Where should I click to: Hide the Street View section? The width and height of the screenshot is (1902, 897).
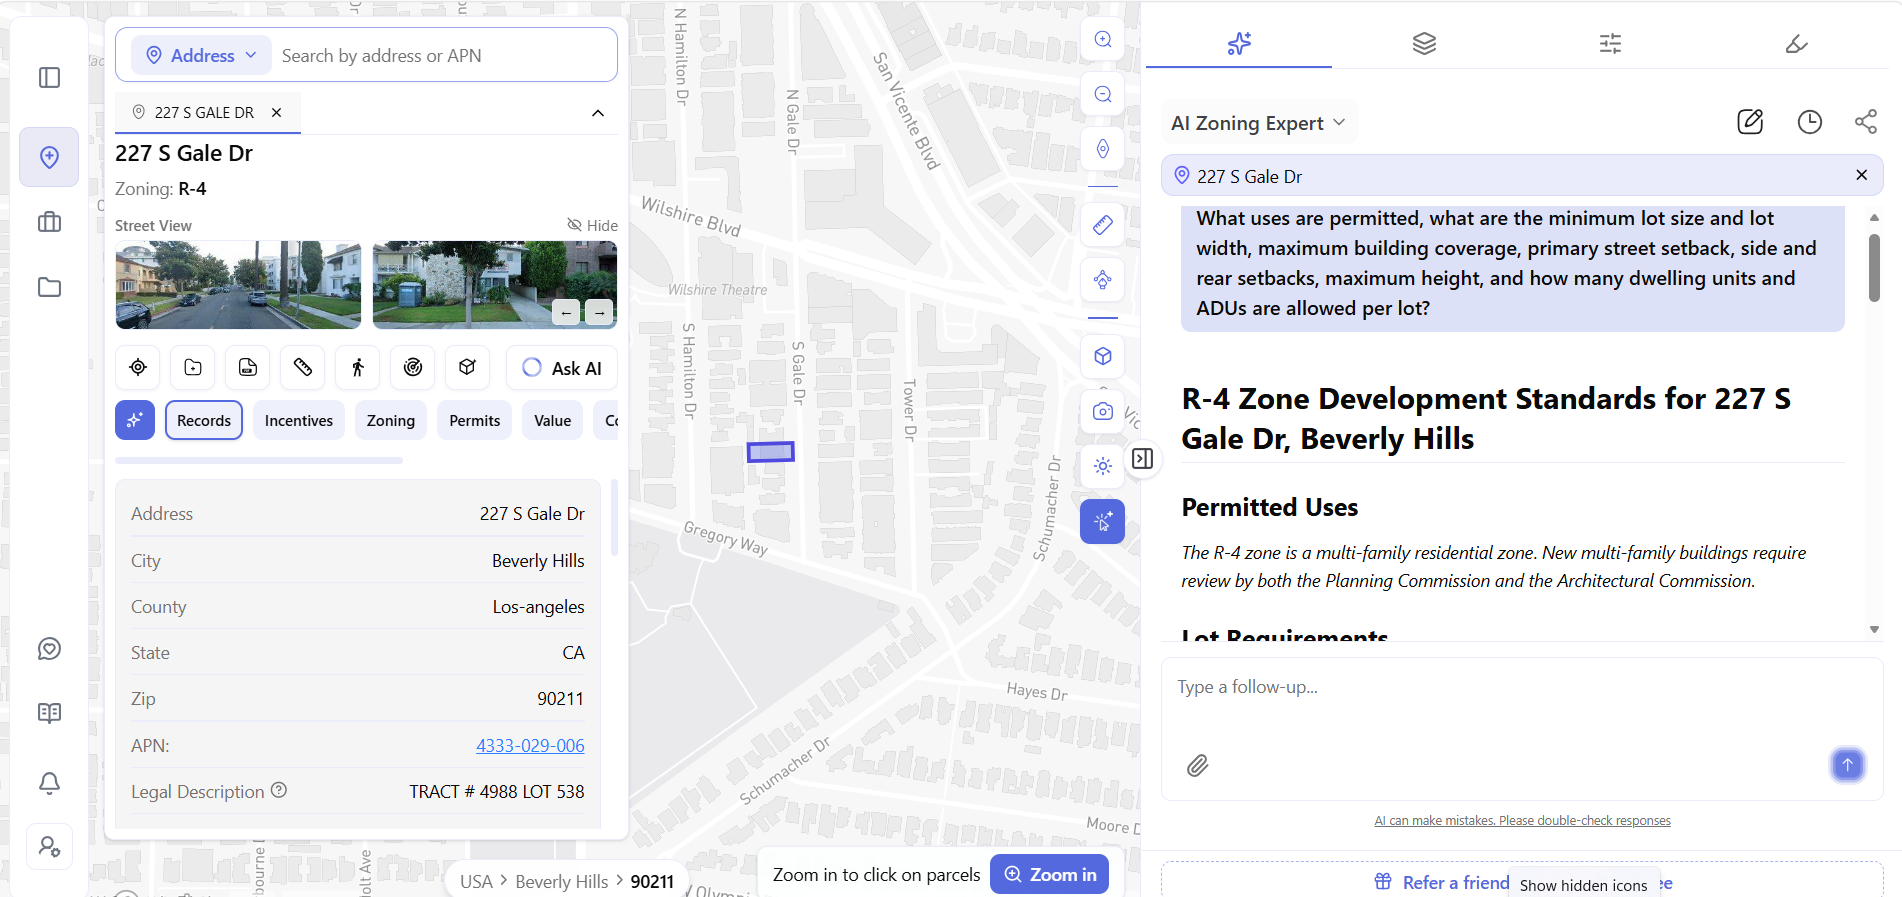(x=593, y=226)
